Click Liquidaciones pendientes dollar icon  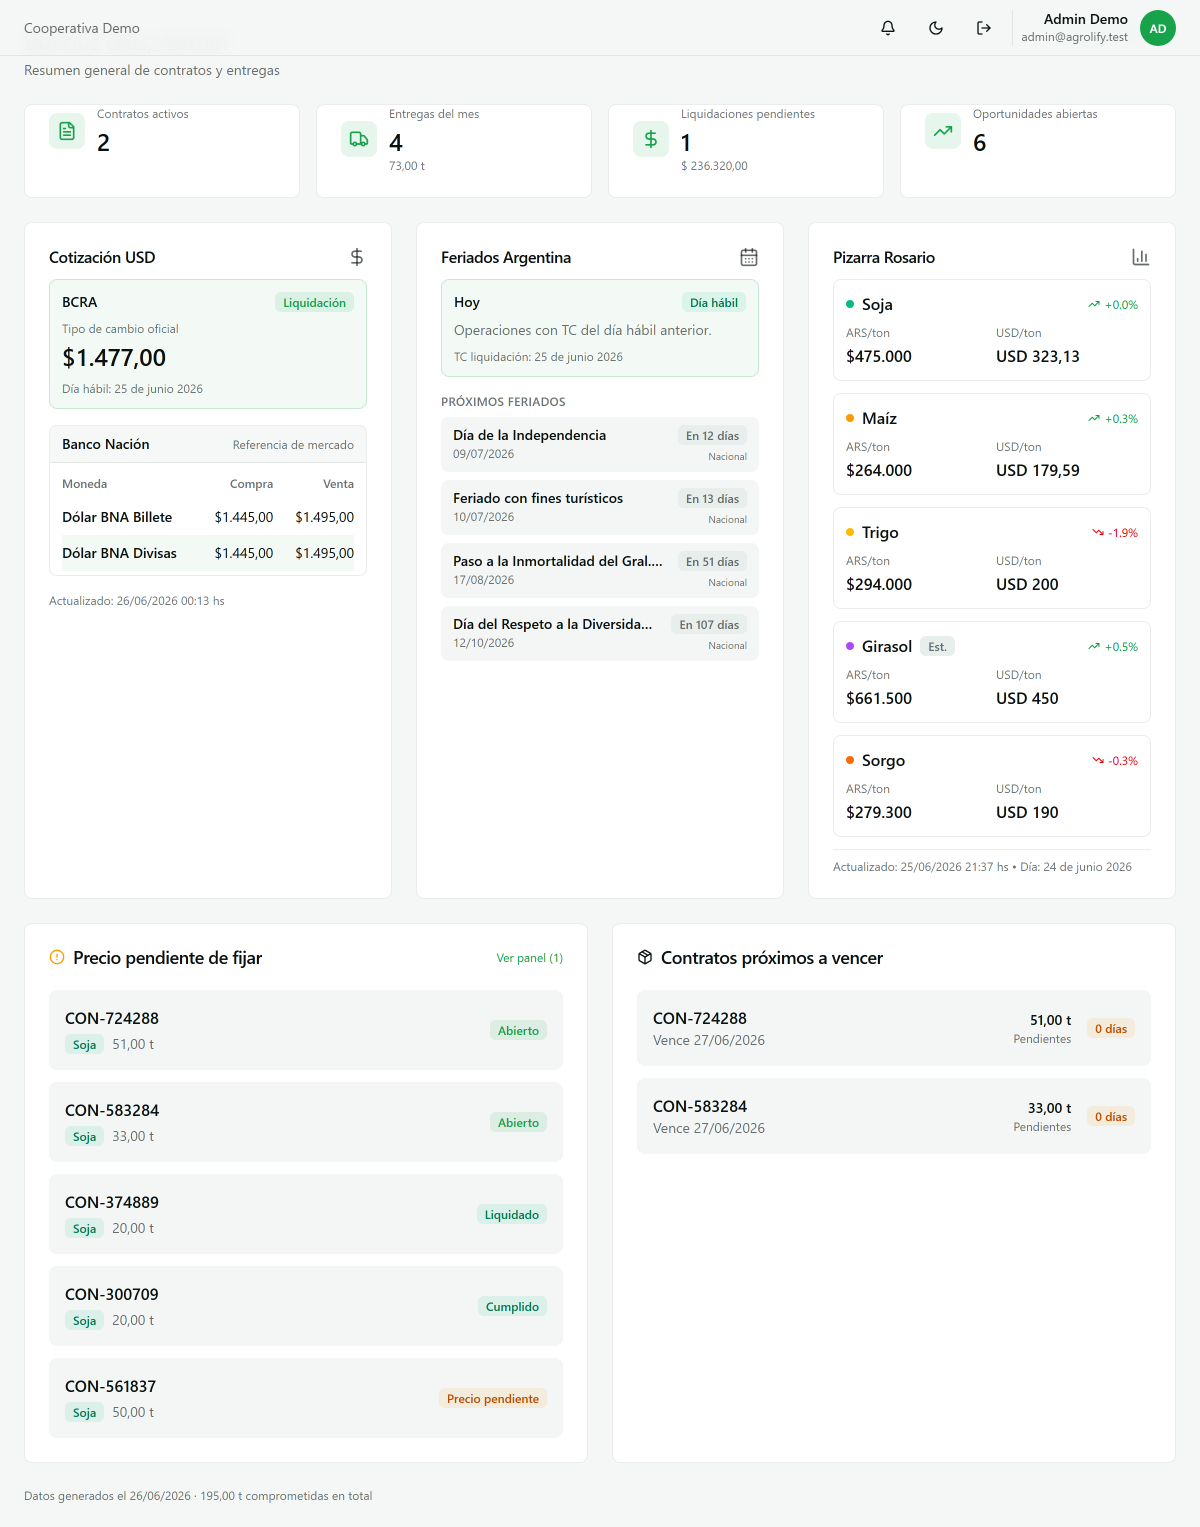click(651, 139)
